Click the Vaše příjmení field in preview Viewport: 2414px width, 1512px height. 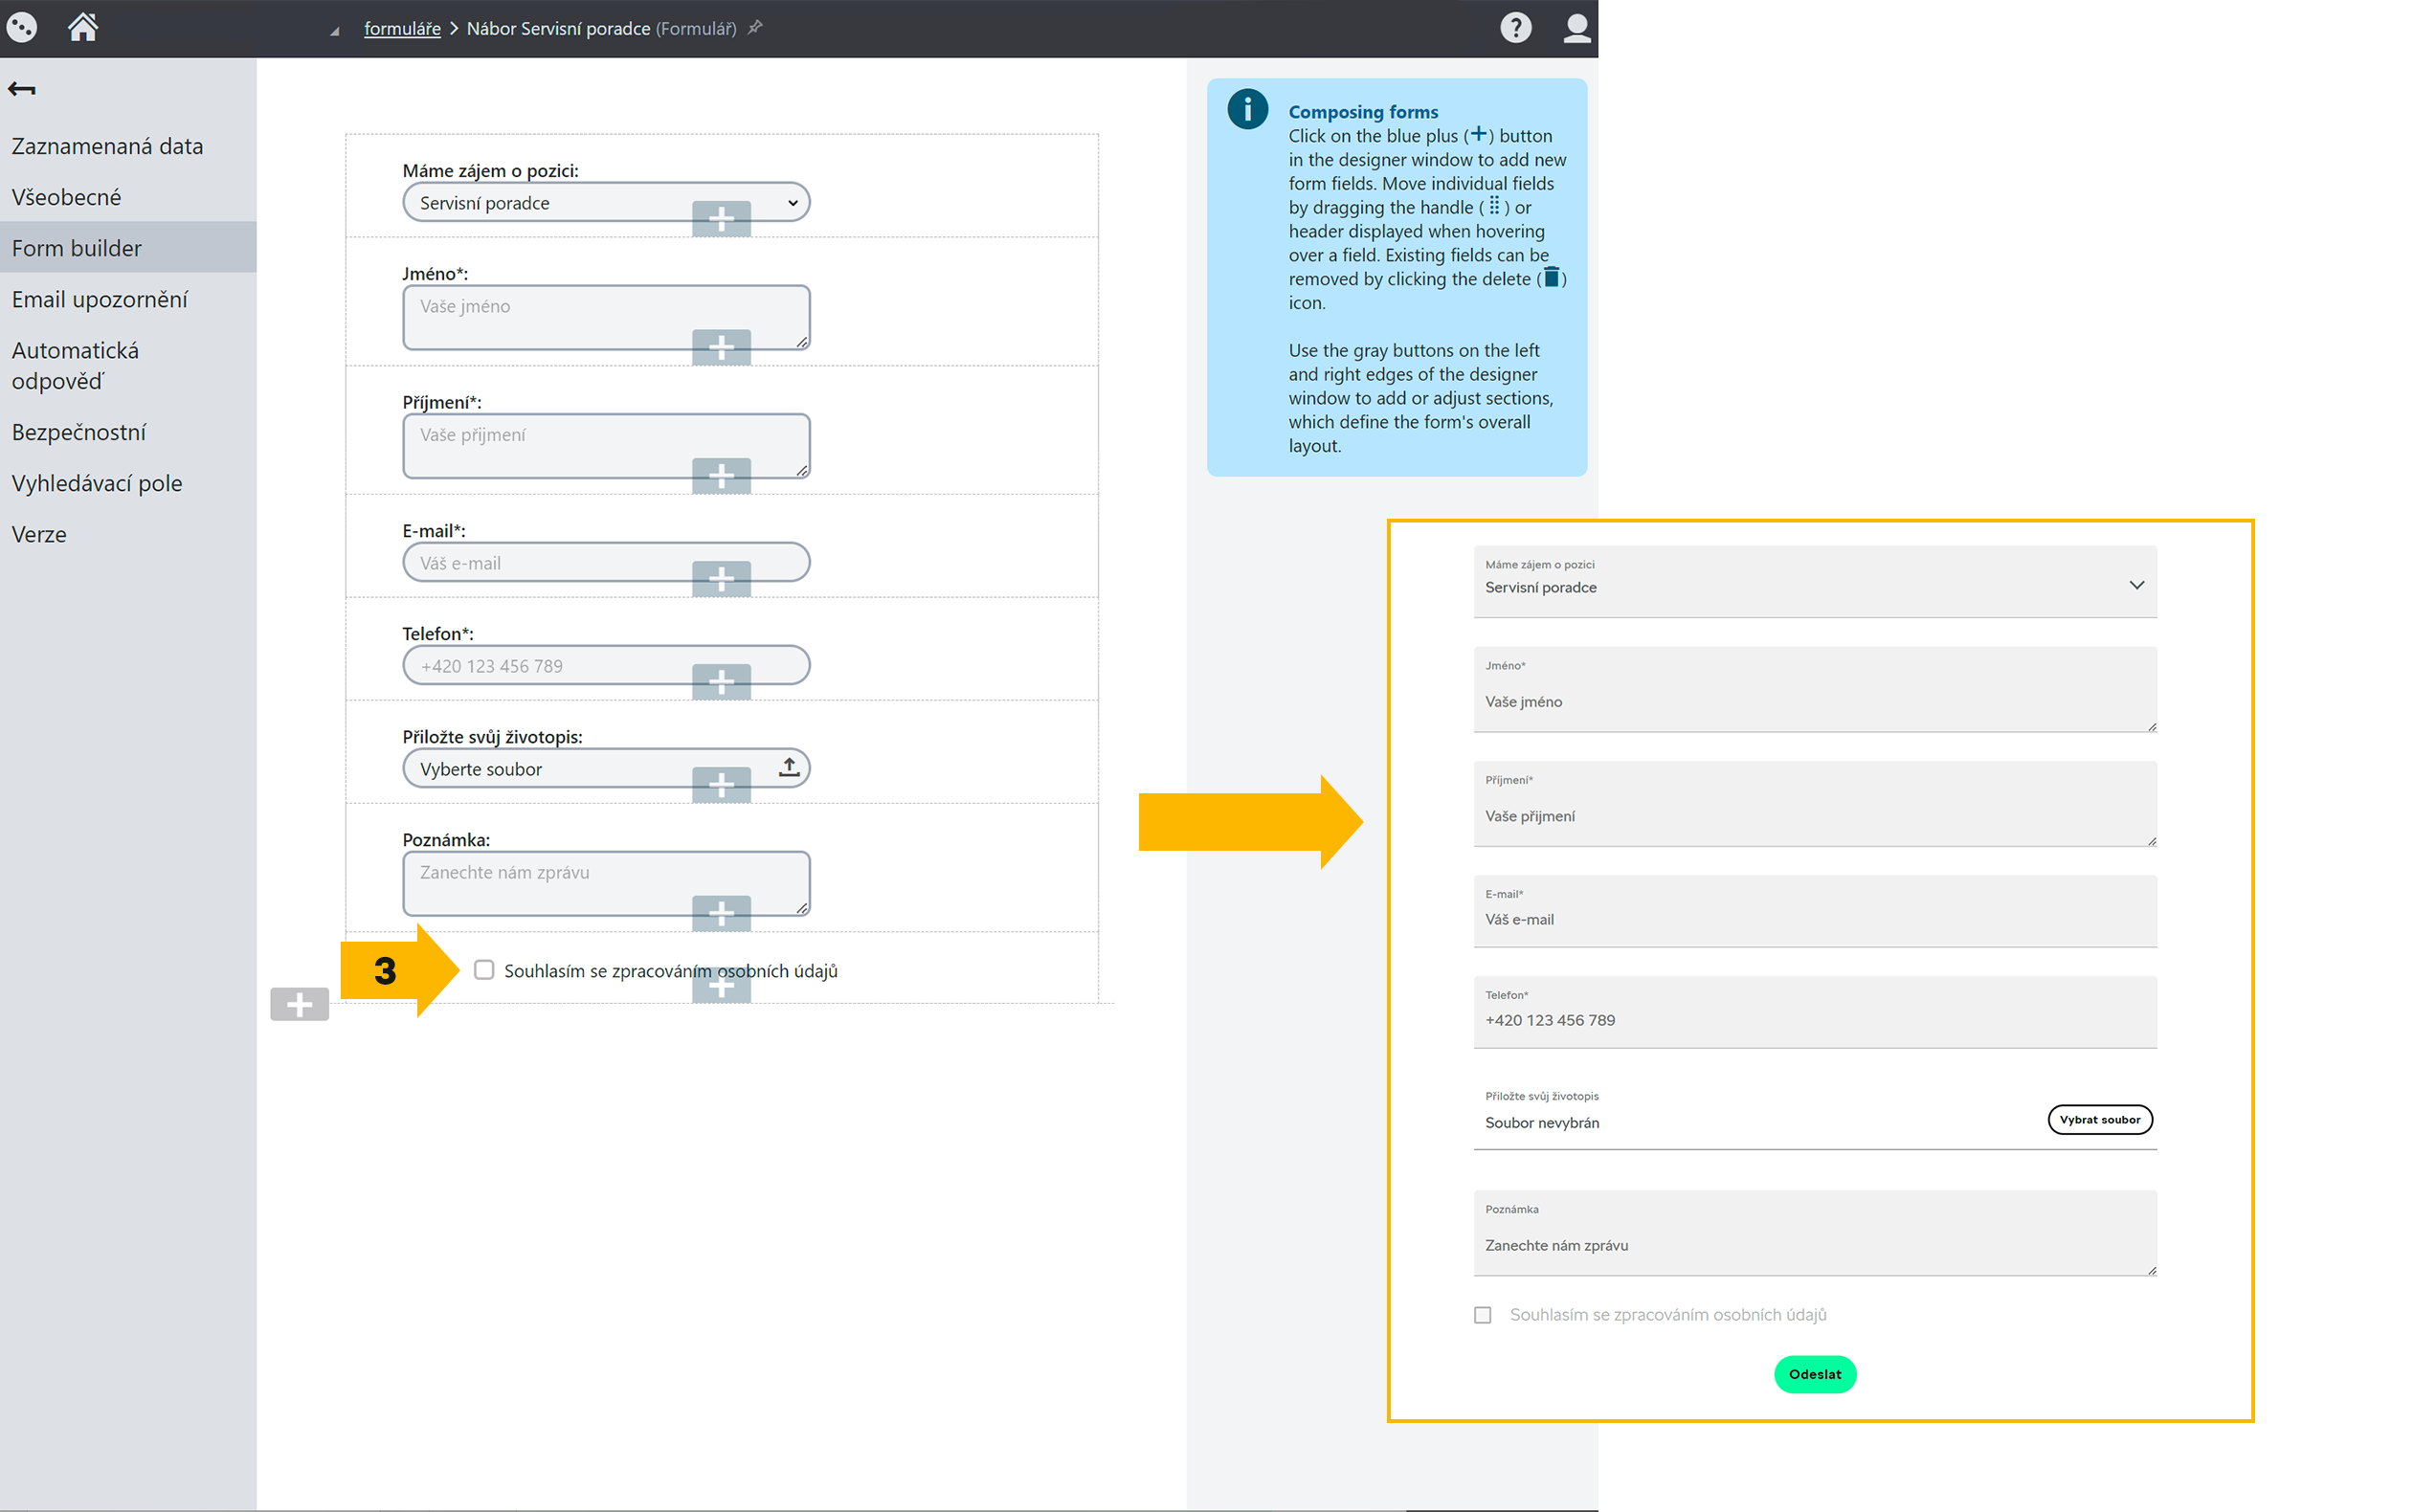coord(1814,803)
